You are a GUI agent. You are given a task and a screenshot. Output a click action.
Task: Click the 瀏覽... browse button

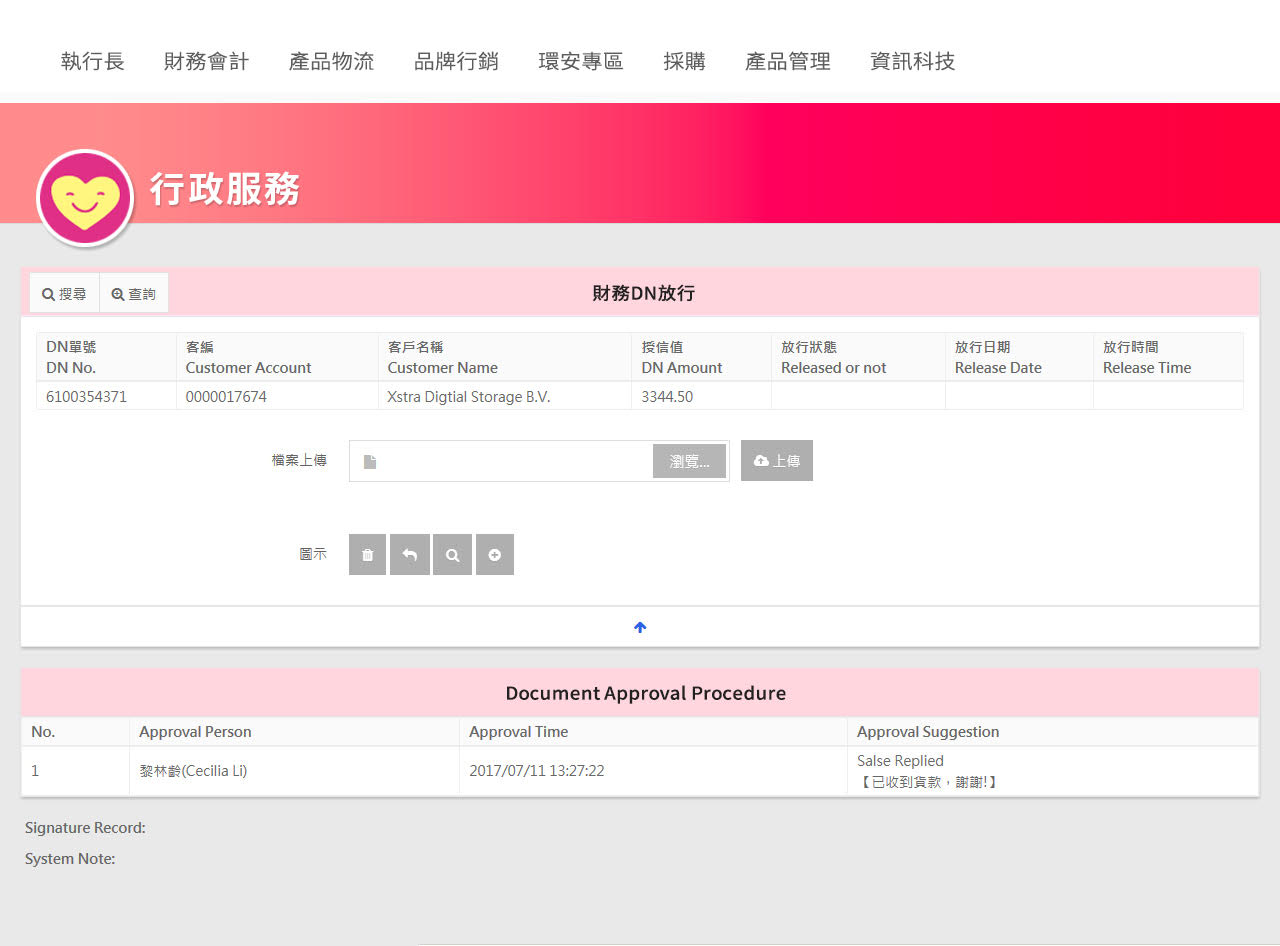coord(689,461)
